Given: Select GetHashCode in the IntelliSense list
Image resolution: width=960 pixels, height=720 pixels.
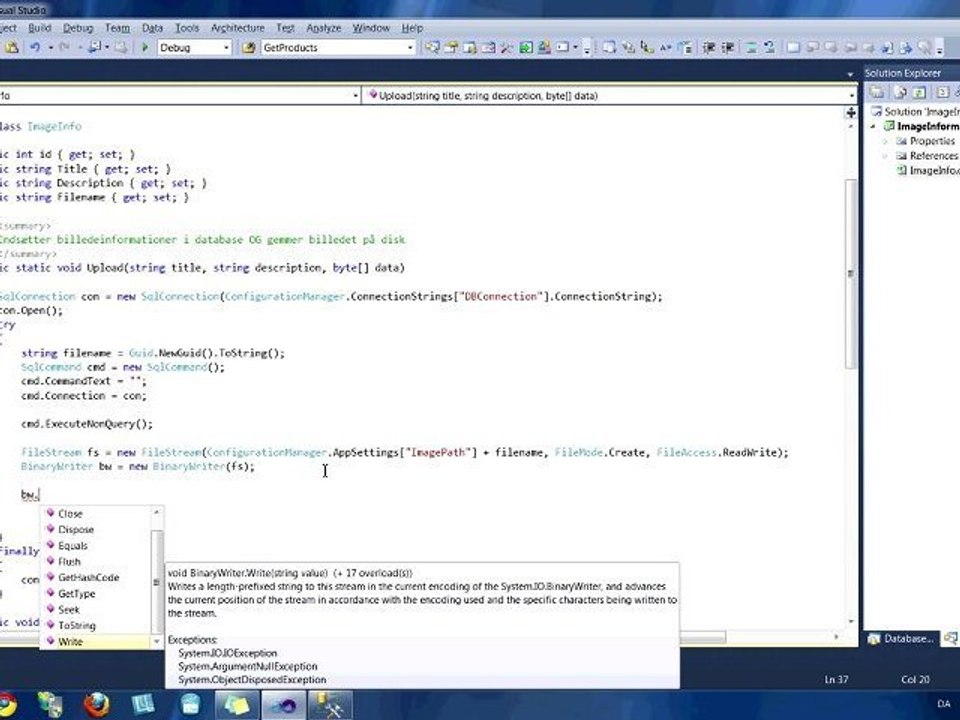Looking at the screenshot, I should (96, 577).
